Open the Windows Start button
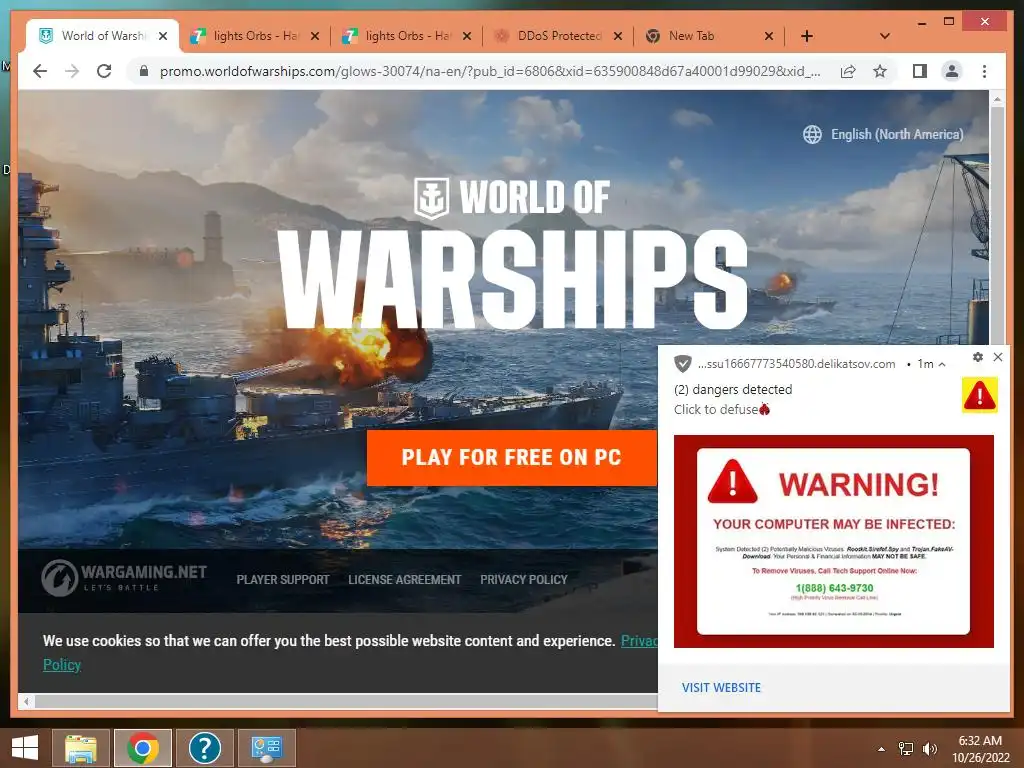This screenshot has width=1024, height=768. coord(25,748)
